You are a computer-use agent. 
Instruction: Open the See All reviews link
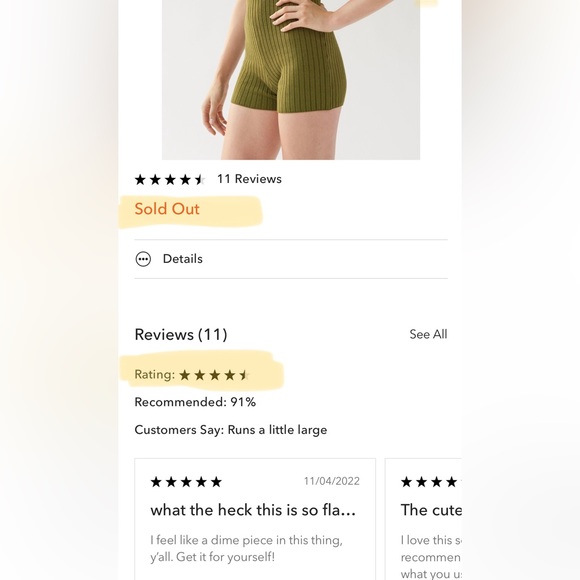428,334
